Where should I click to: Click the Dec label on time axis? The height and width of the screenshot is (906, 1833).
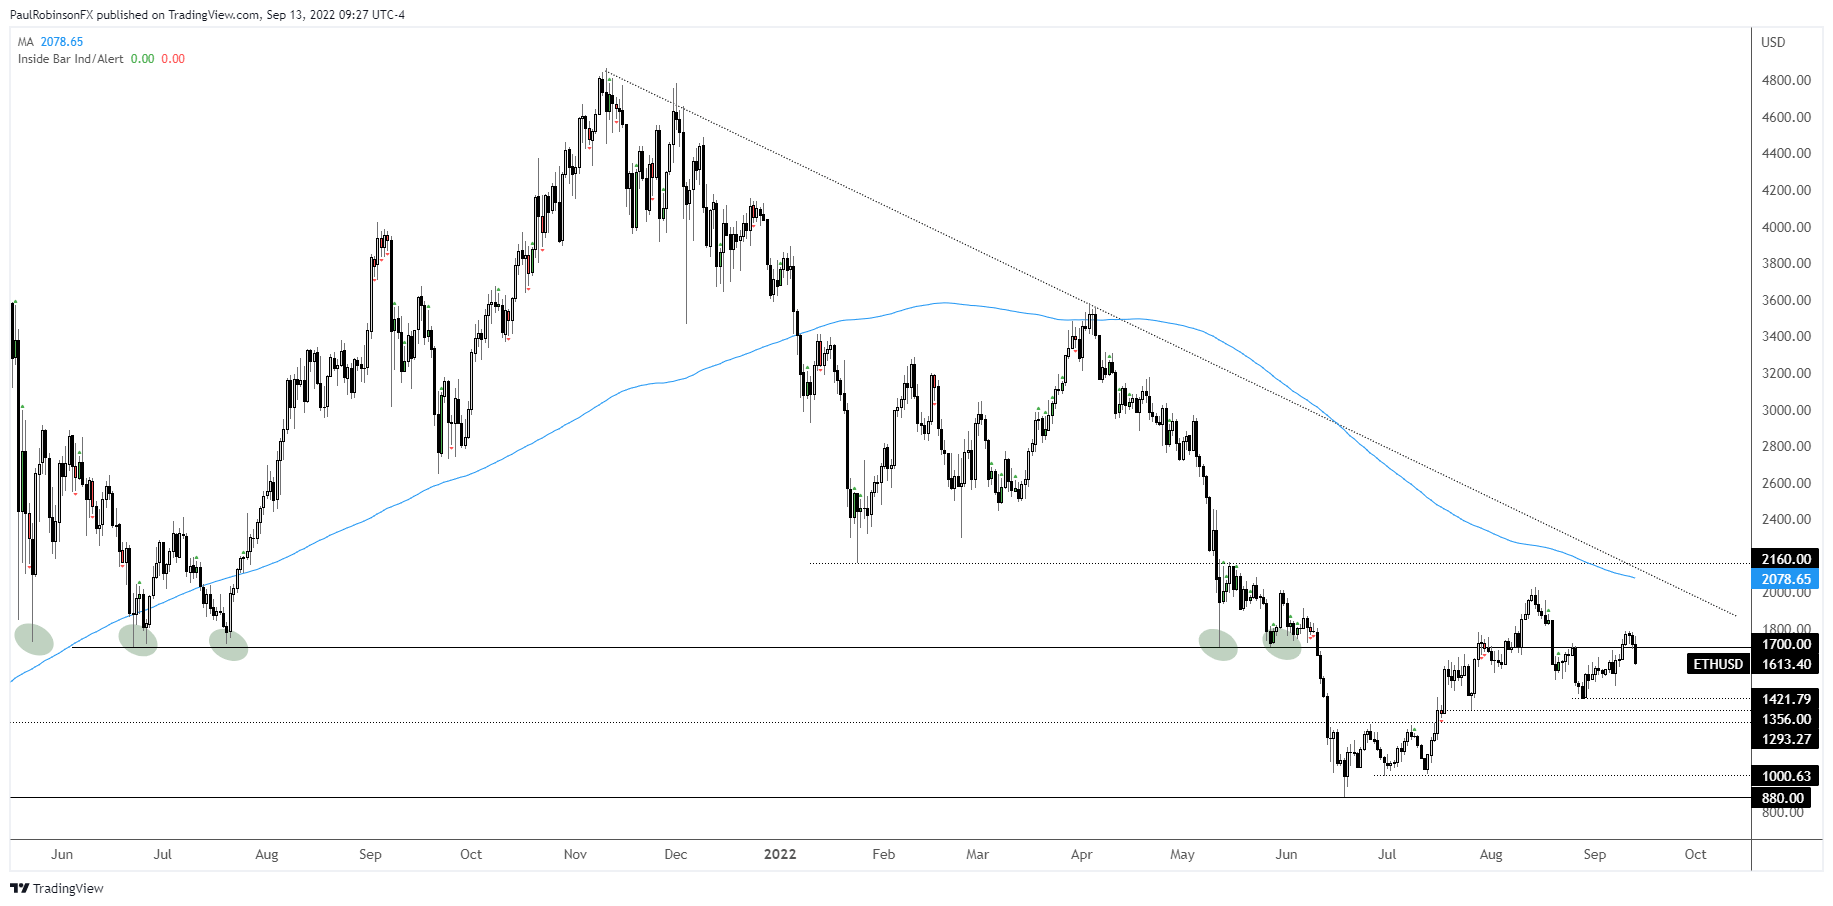(676, 854)
